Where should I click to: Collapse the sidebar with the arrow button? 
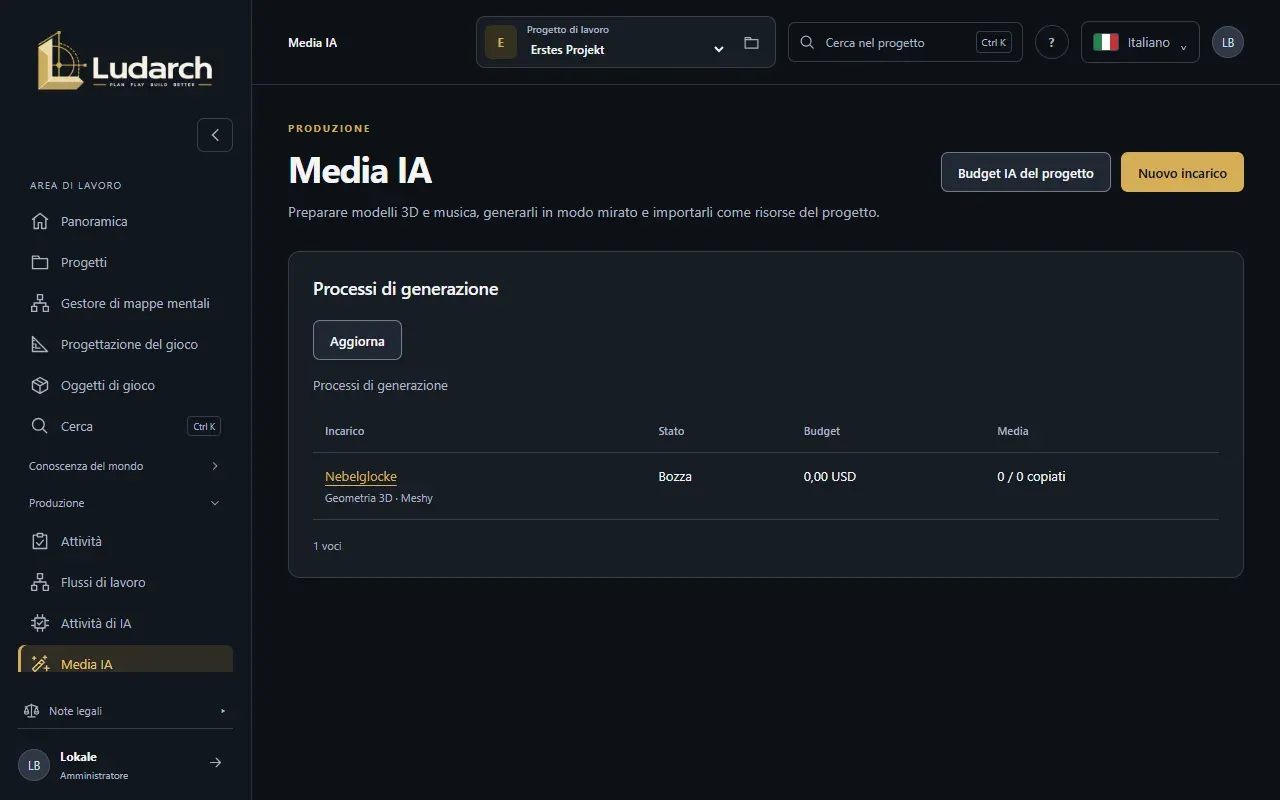(215, 135)
